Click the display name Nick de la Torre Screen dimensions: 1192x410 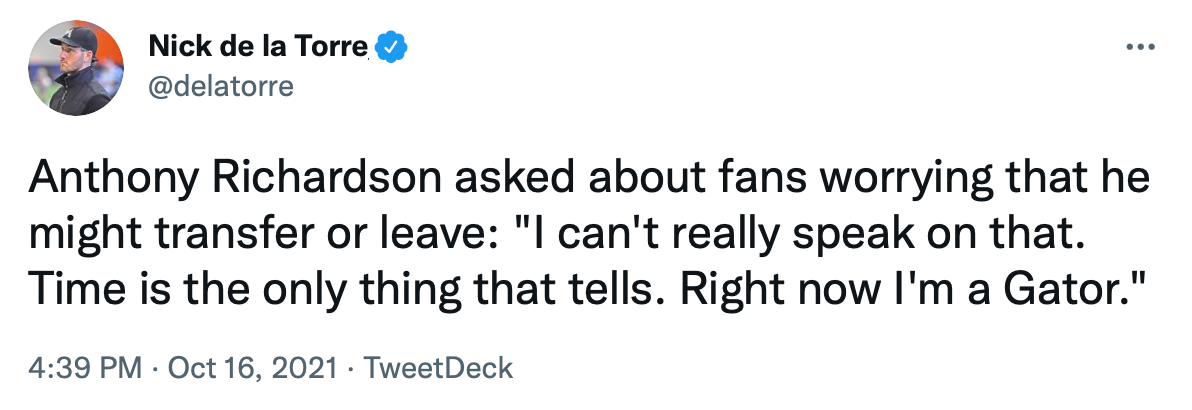coord(259,46)
